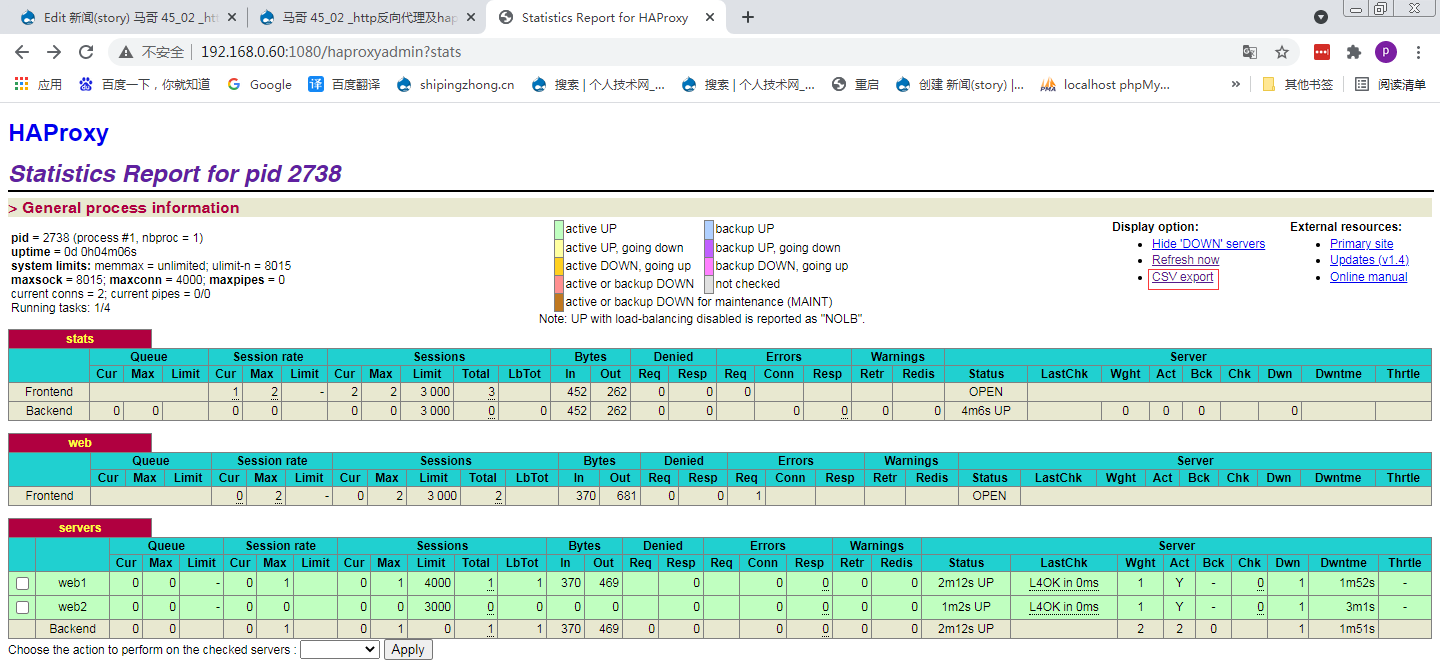Click the 1m51s downtime value
Screen dimensions: 1440x661
tap(1357, 629)
